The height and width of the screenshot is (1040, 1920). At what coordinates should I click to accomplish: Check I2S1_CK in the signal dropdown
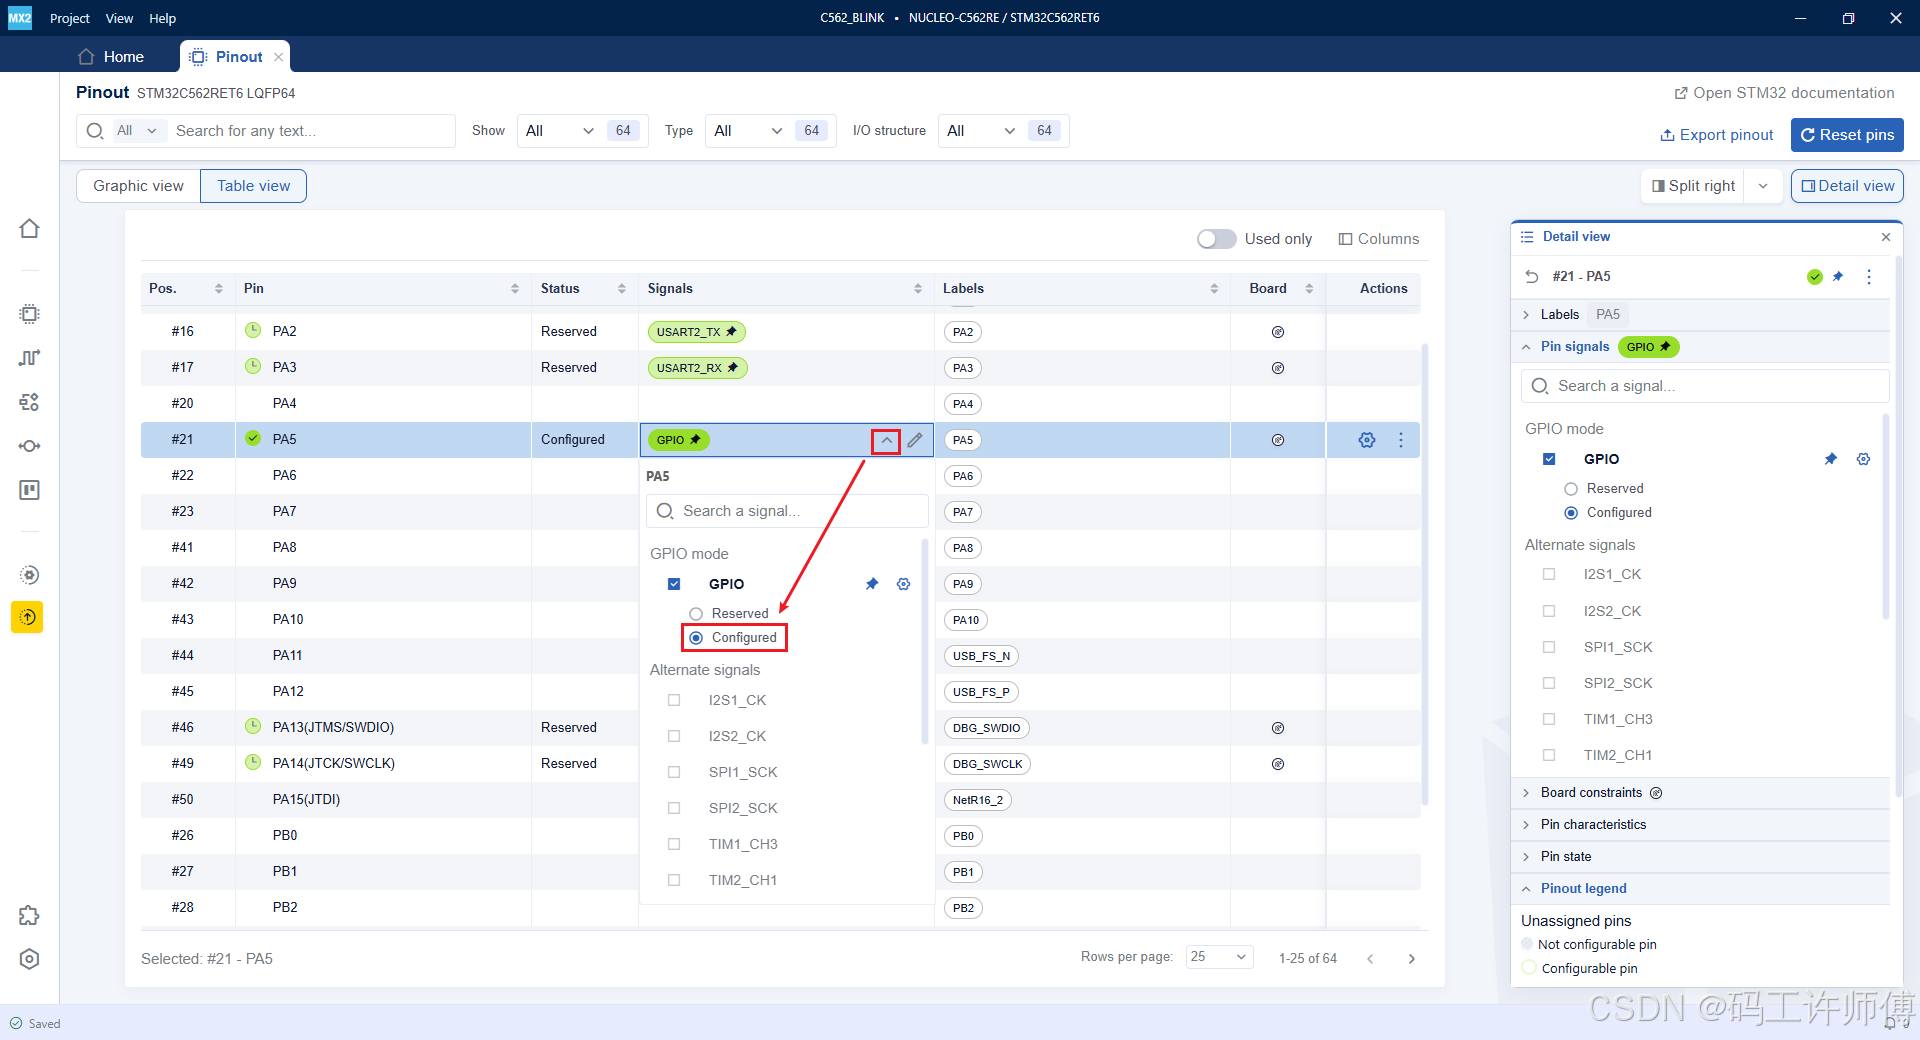[x=674, y=700]
